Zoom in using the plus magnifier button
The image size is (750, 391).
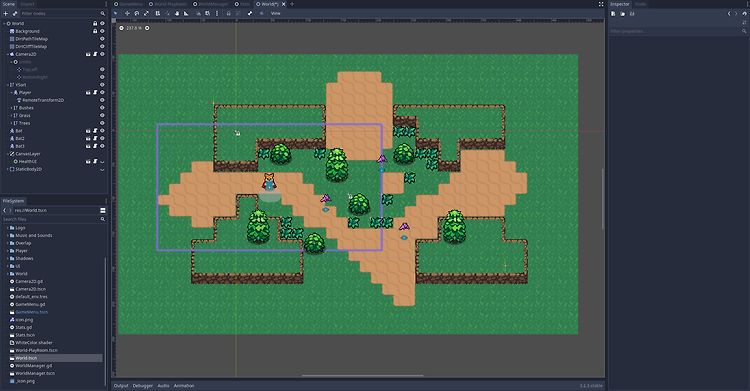coord(147,28)
